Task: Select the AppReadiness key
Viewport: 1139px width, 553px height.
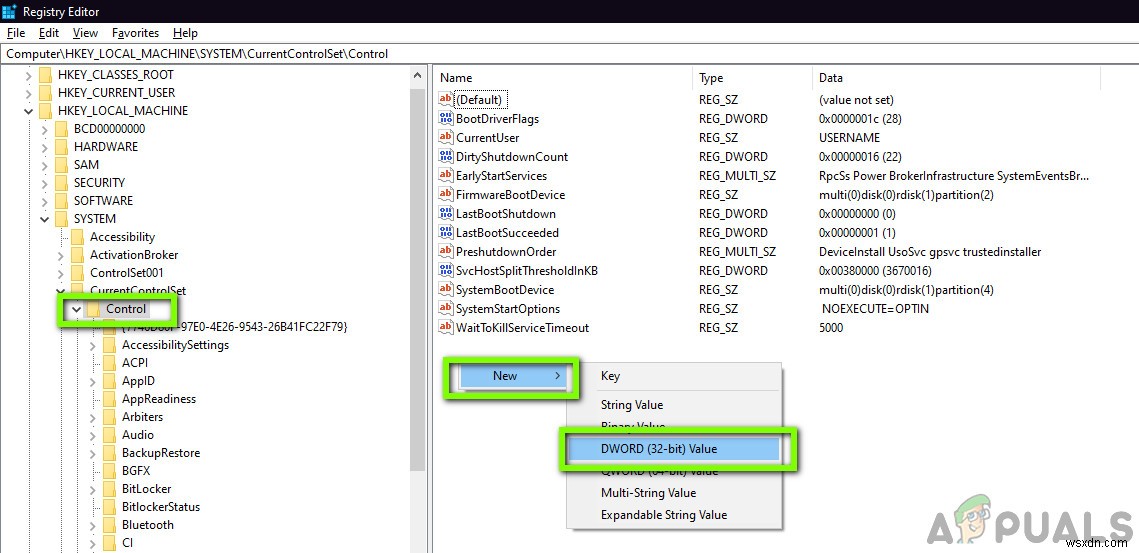Action: [158, 399]
